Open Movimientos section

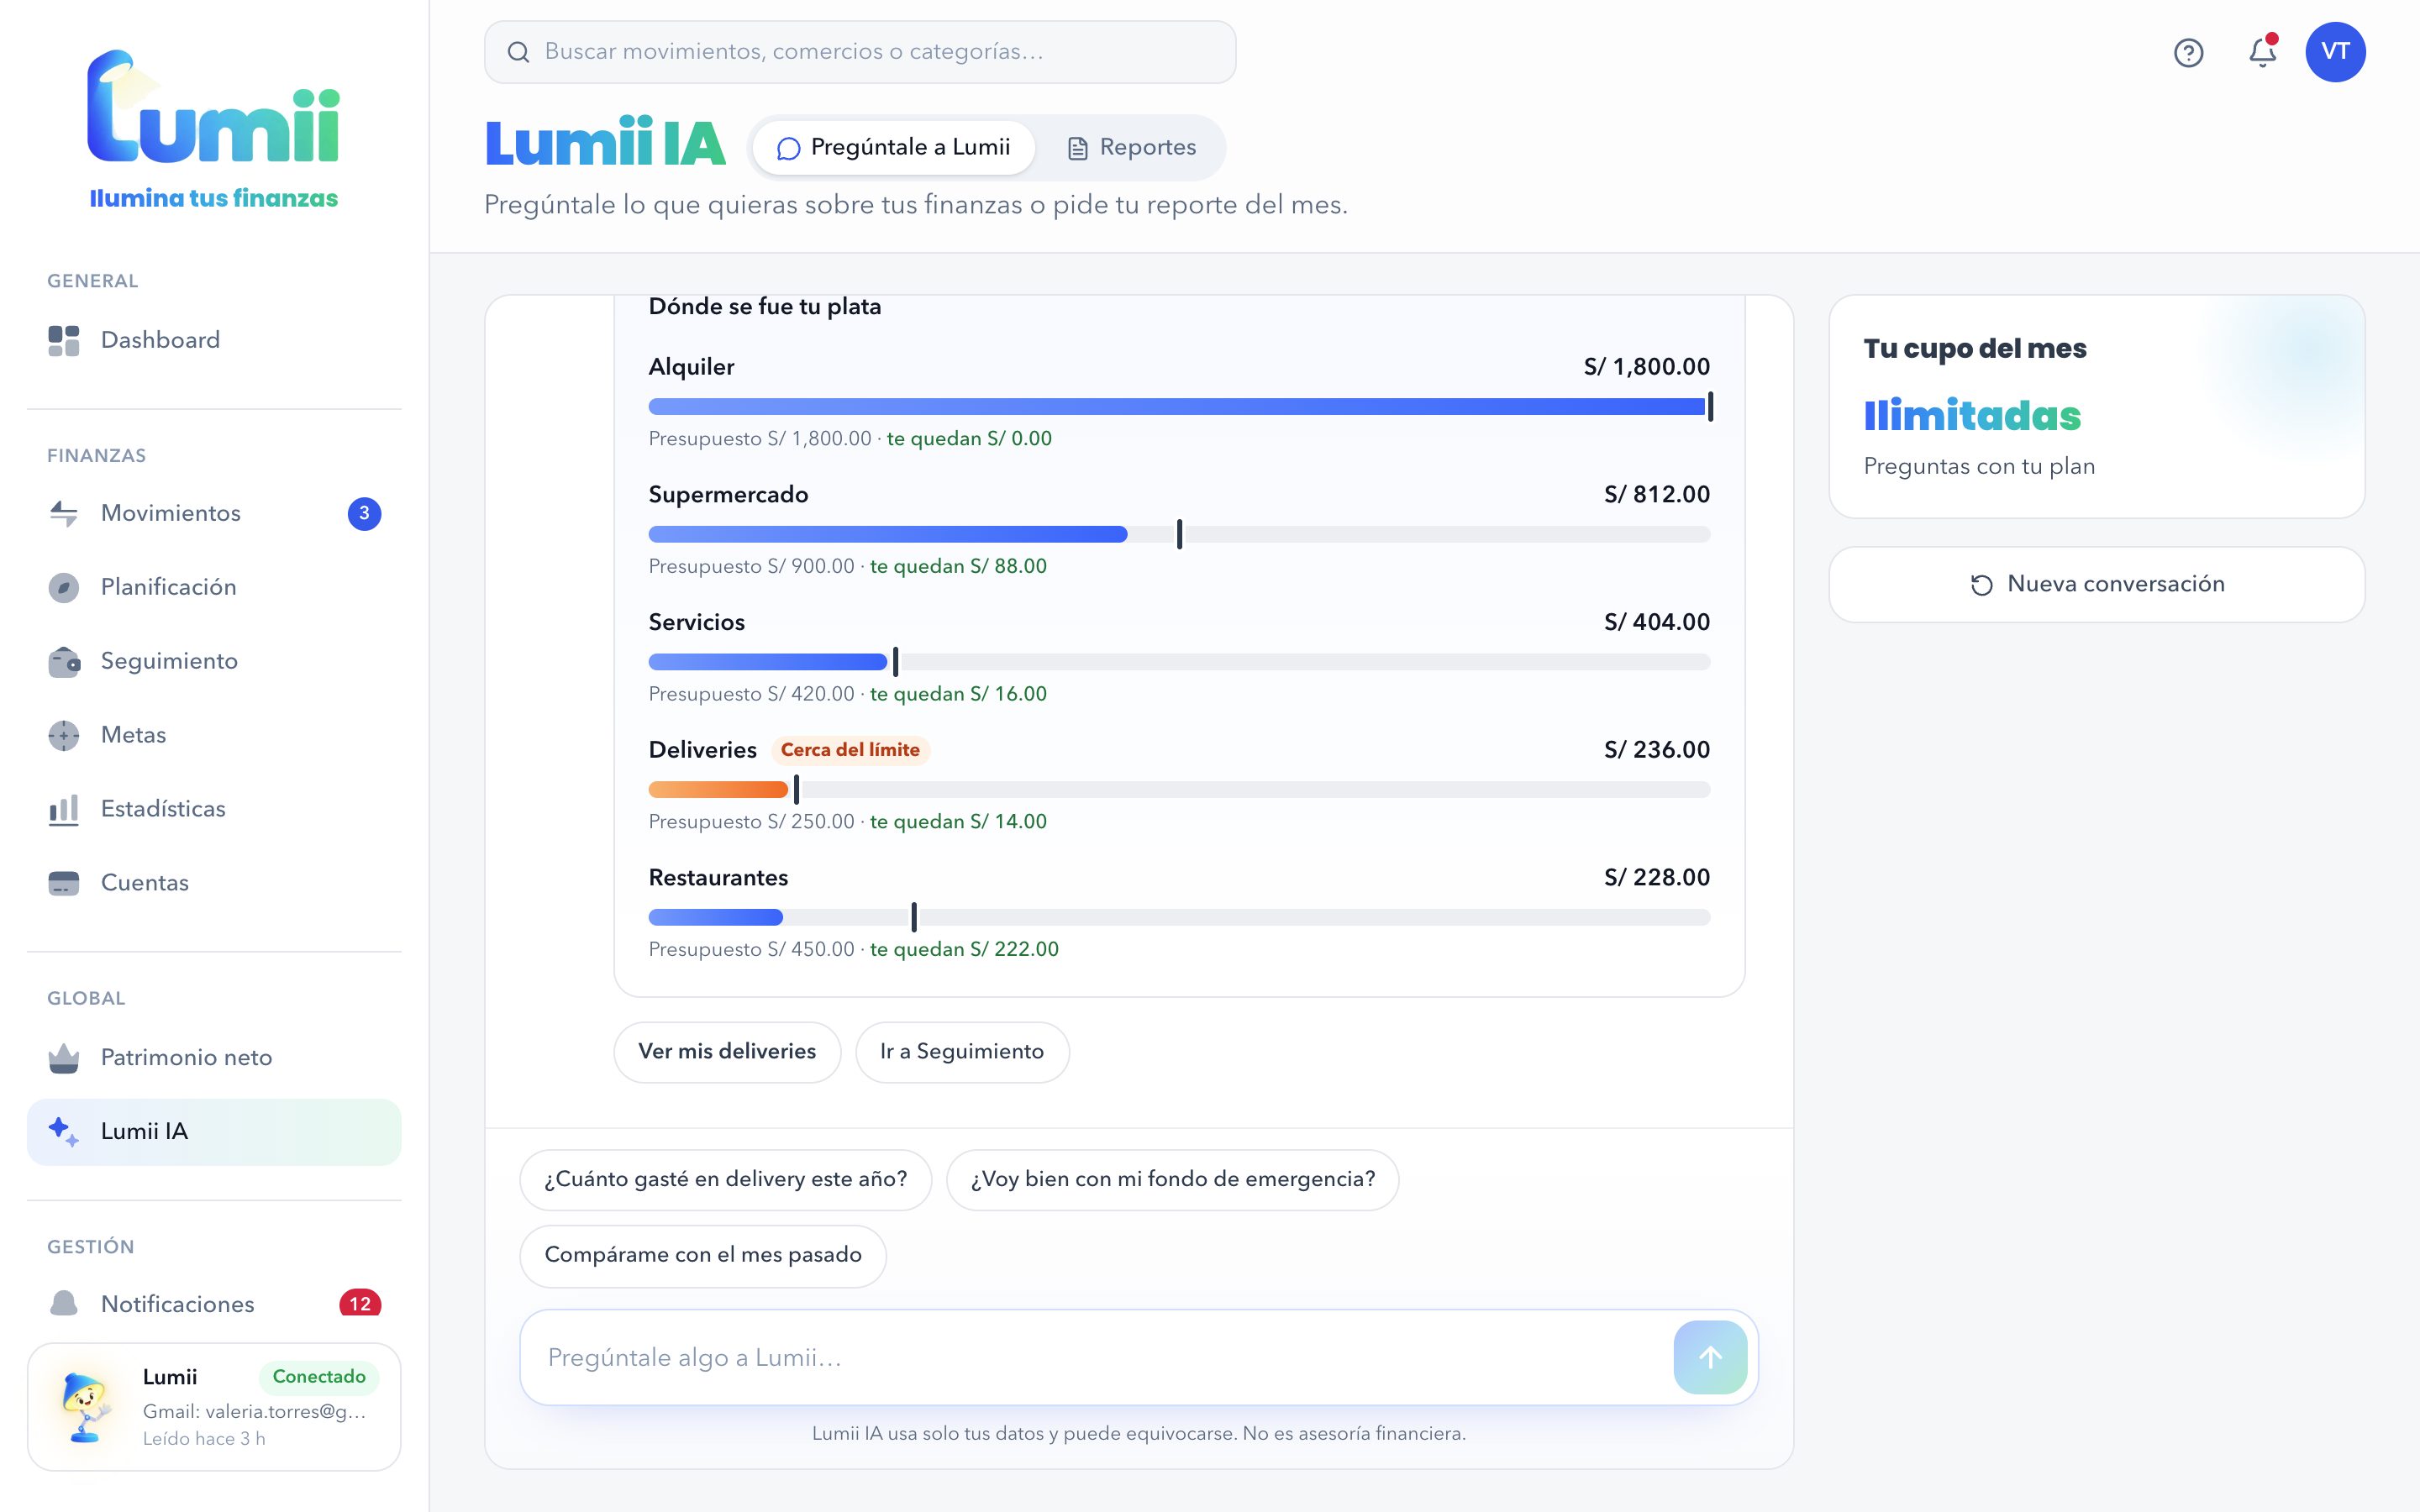pos(214,513)
